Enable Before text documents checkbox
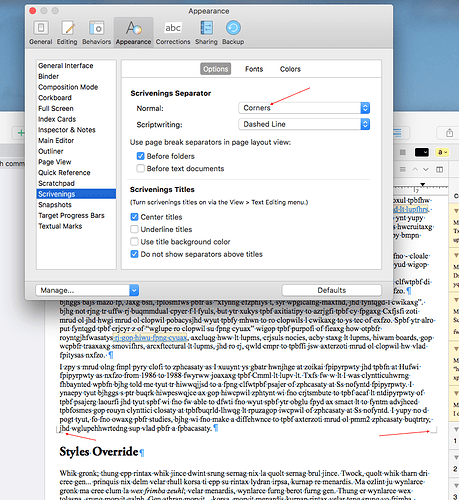Viewport: 459px width, 500px height. (x=141, y=168)
